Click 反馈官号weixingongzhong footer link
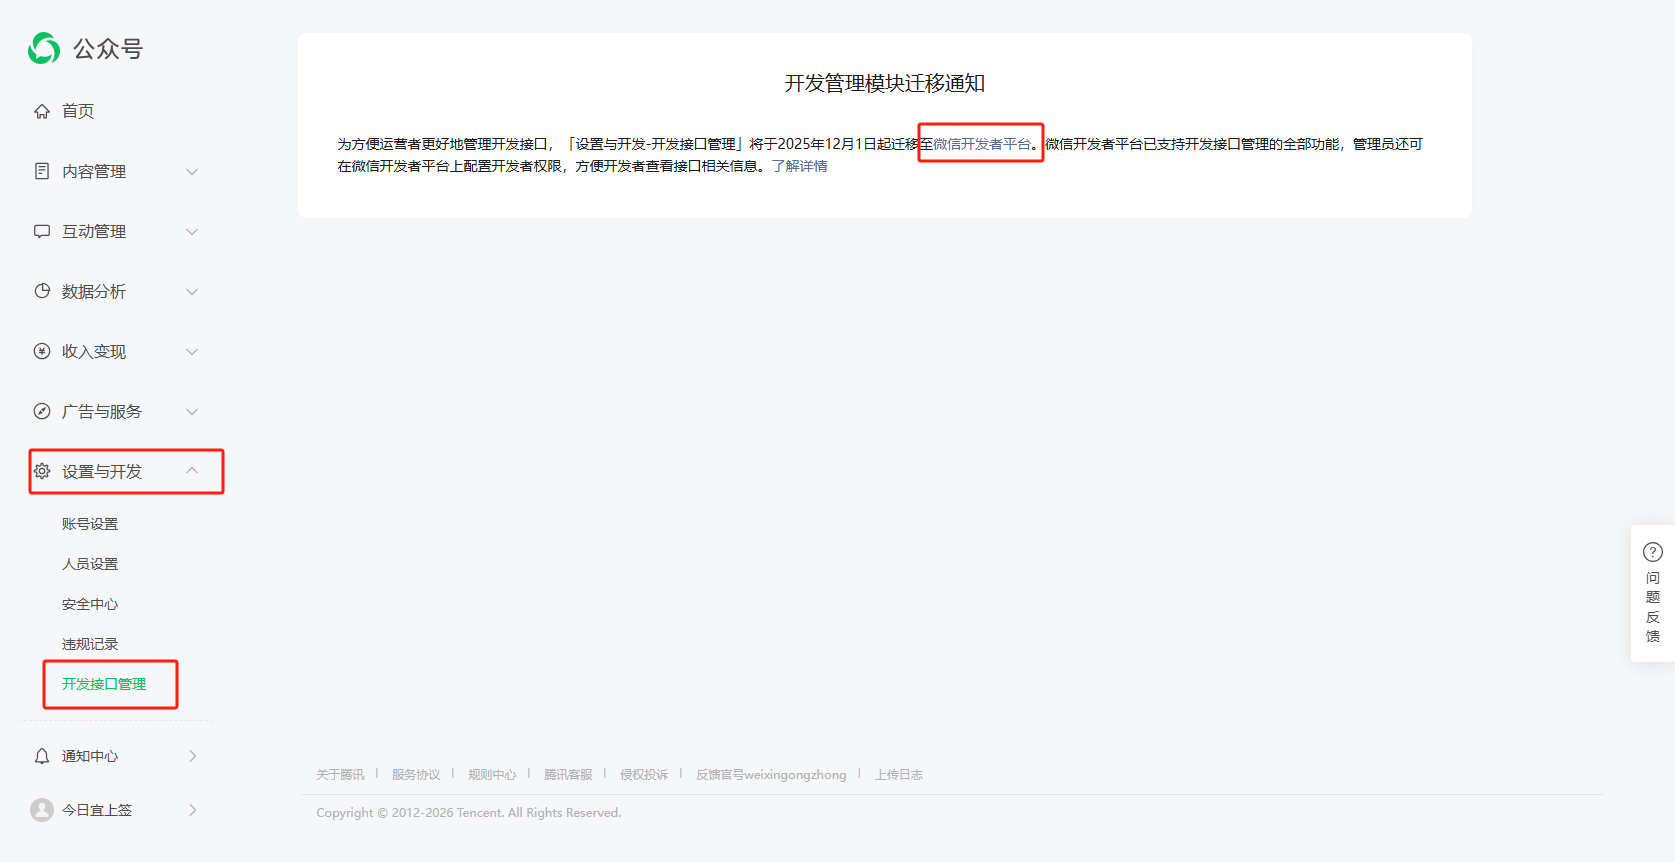This screenshot has height=862, width=1675. (771, 775)
